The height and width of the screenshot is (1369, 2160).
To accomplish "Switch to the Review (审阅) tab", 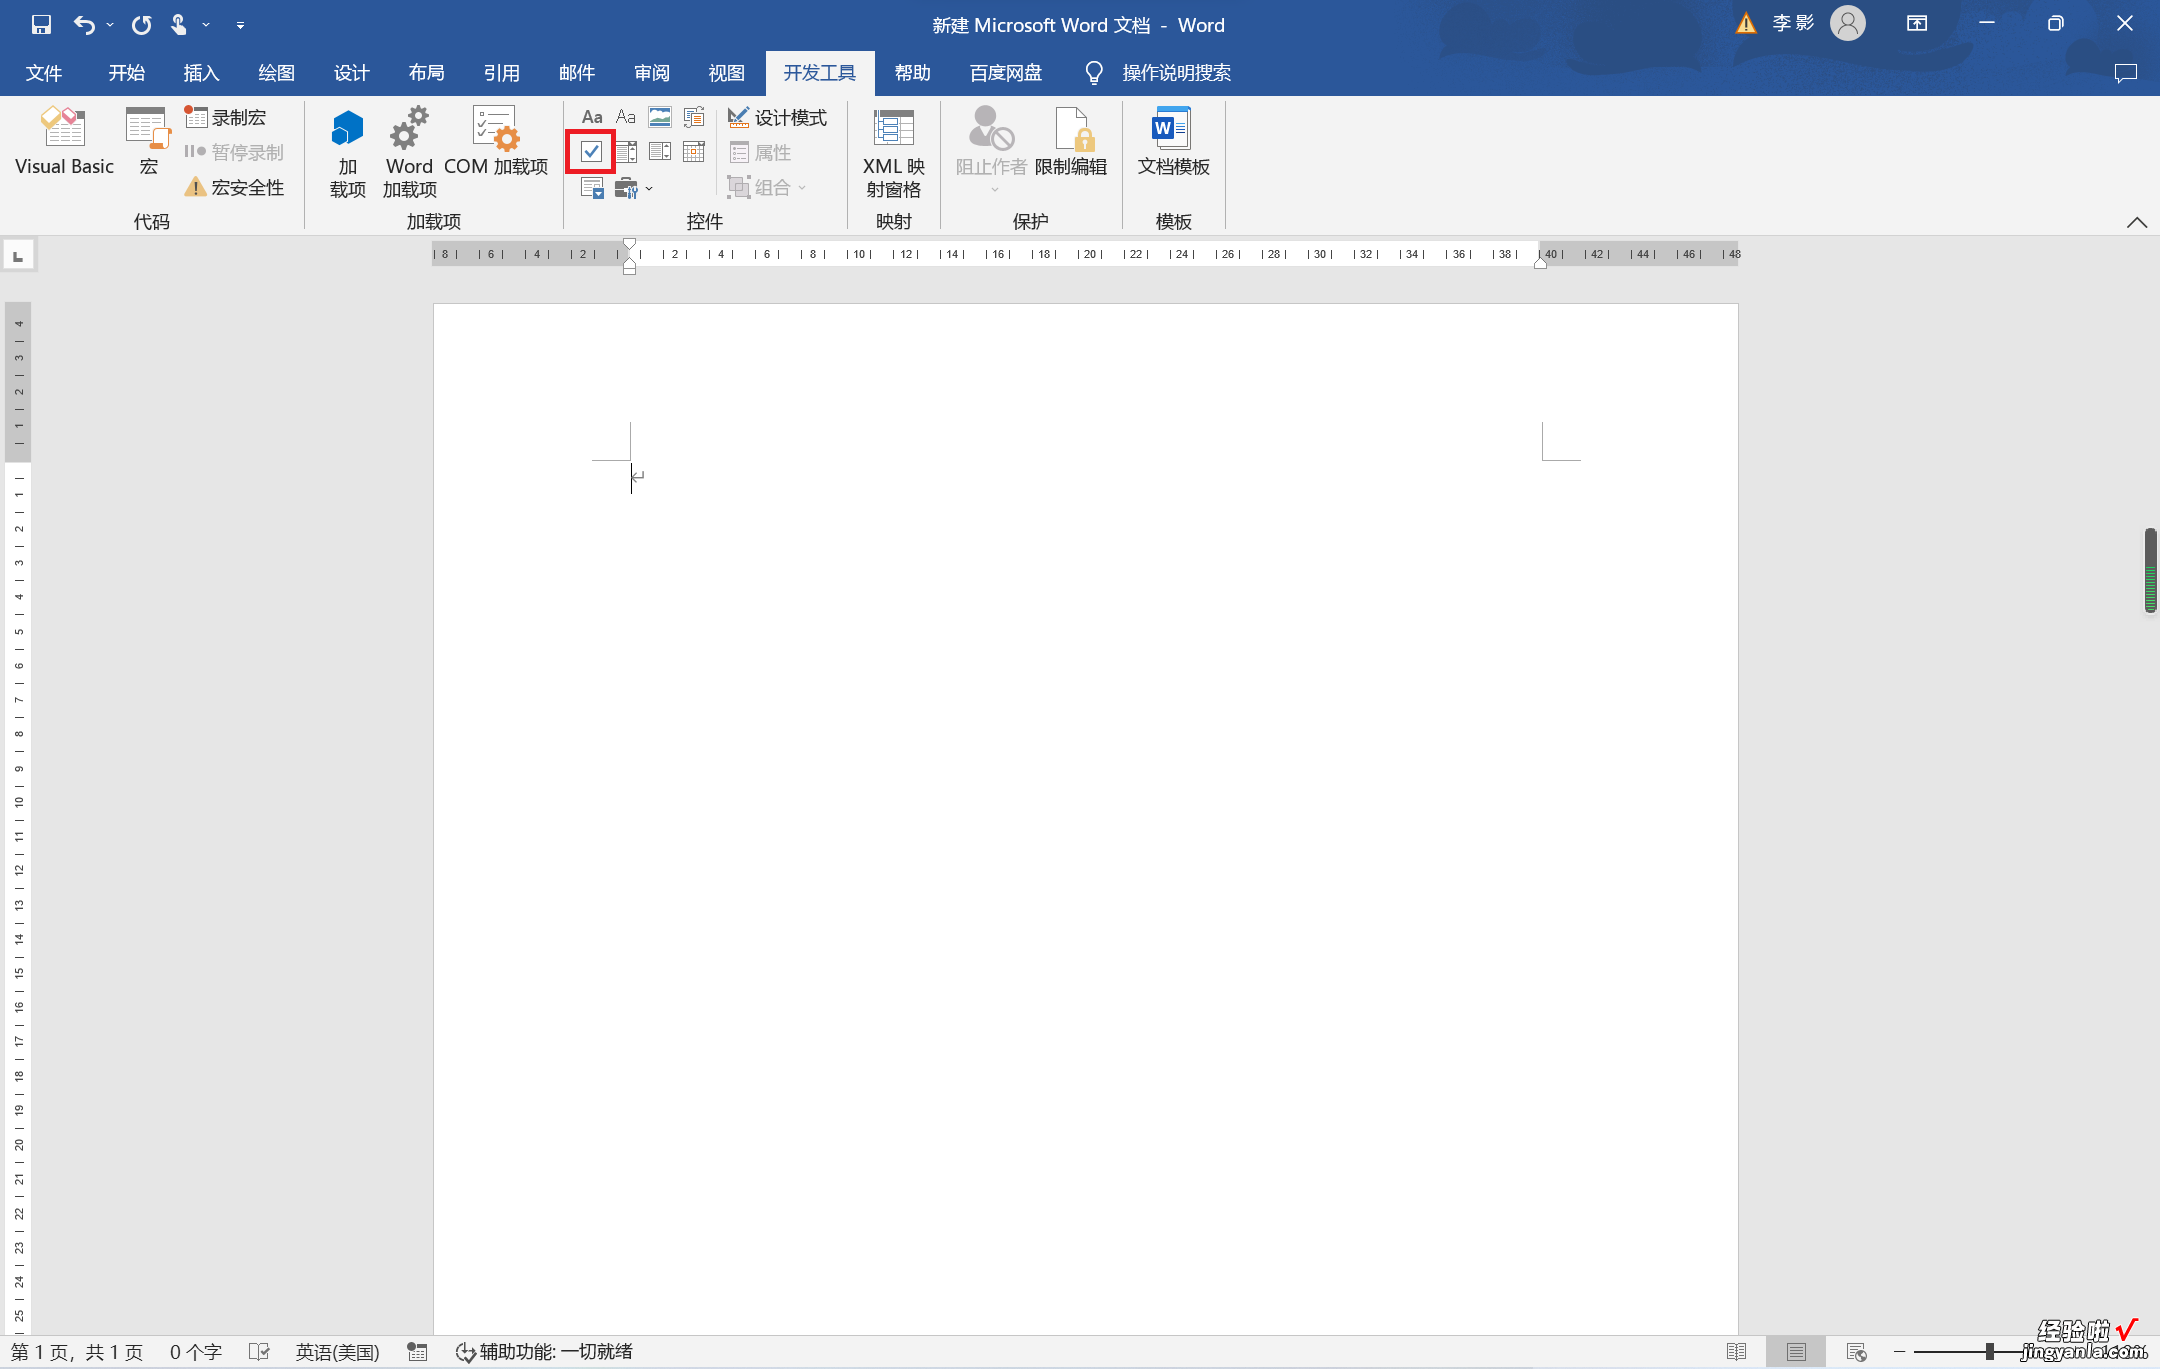I will (651, 73).
